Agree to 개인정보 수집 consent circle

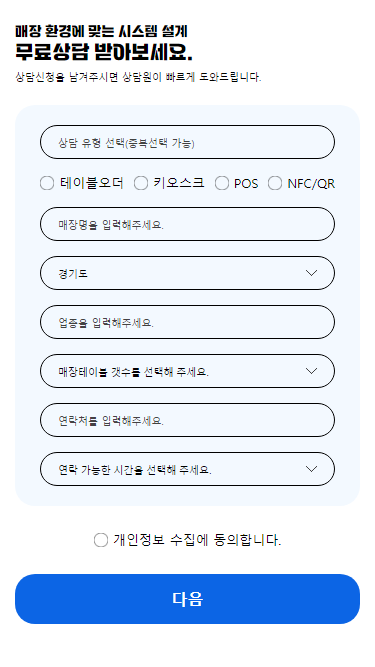click(101, 540)
